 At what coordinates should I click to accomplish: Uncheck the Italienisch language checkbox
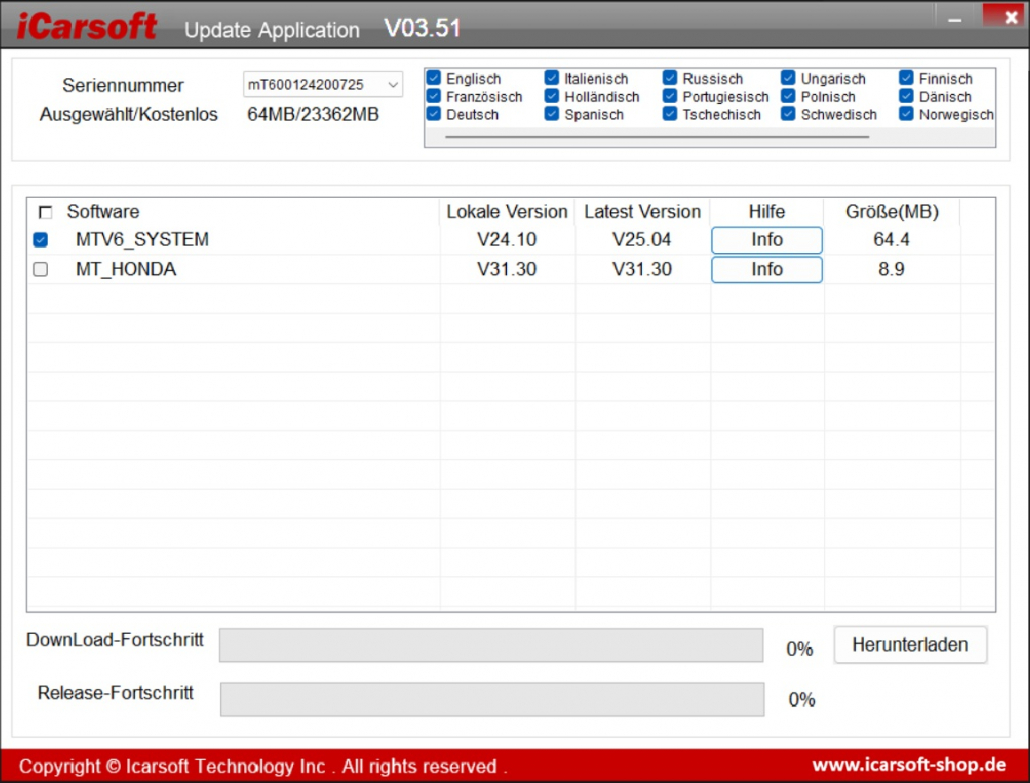(552, 78)
